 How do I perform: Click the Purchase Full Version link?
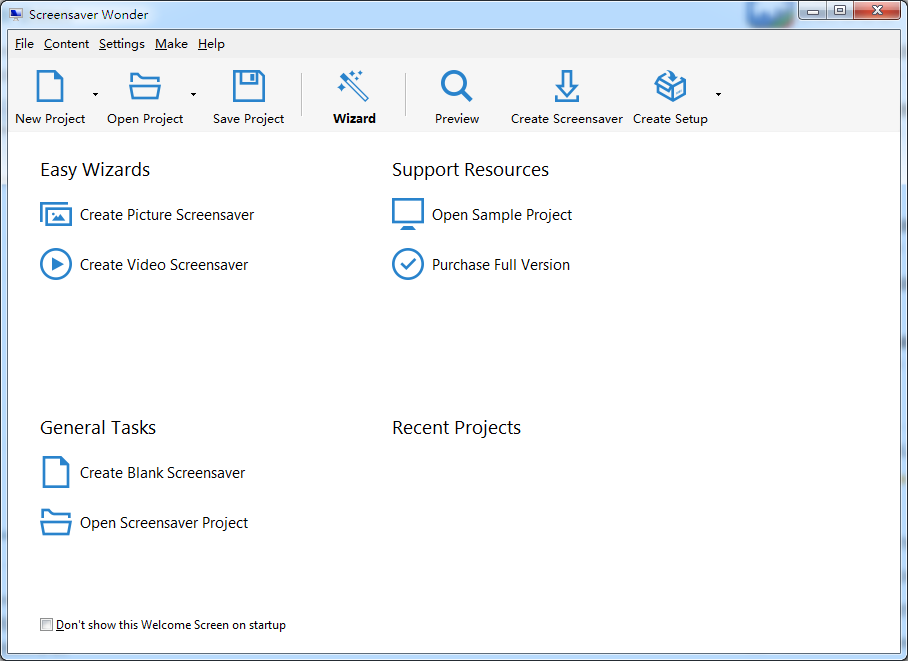coord(501,265)
